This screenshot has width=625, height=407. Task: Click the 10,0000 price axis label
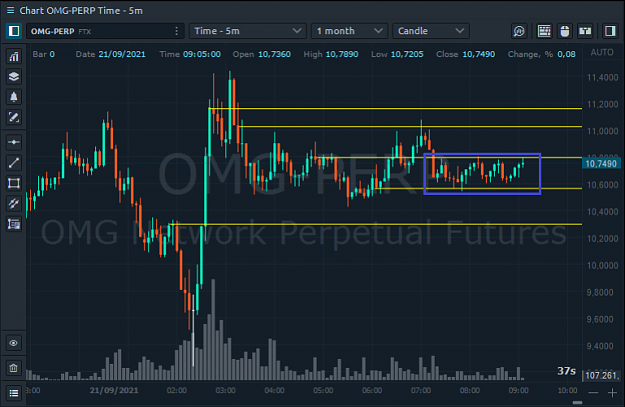coord(603,265)
